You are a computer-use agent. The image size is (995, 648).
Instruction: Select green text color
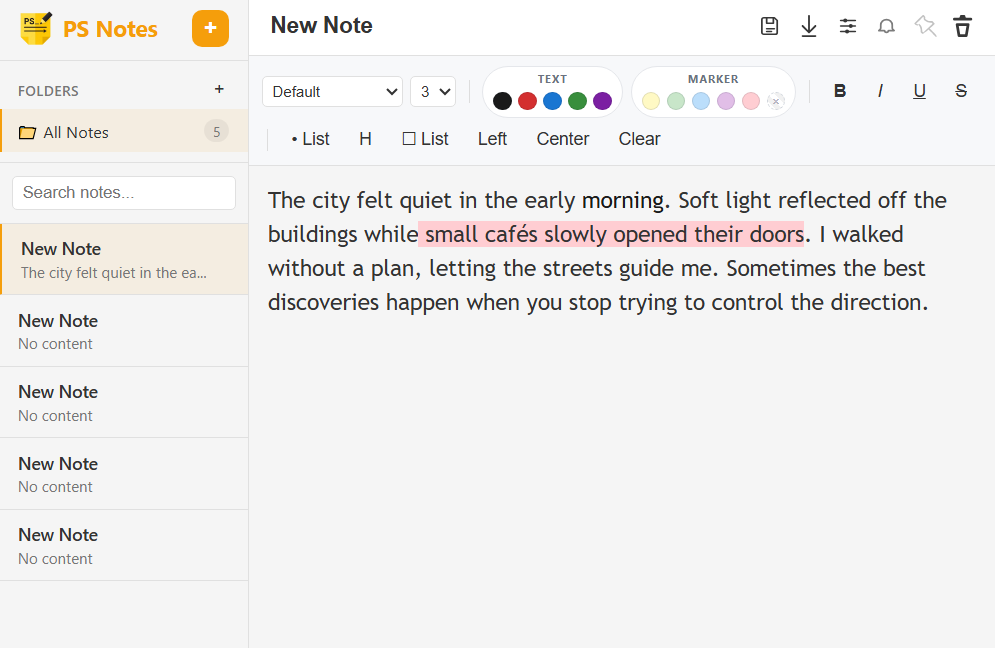pos(577,101)
